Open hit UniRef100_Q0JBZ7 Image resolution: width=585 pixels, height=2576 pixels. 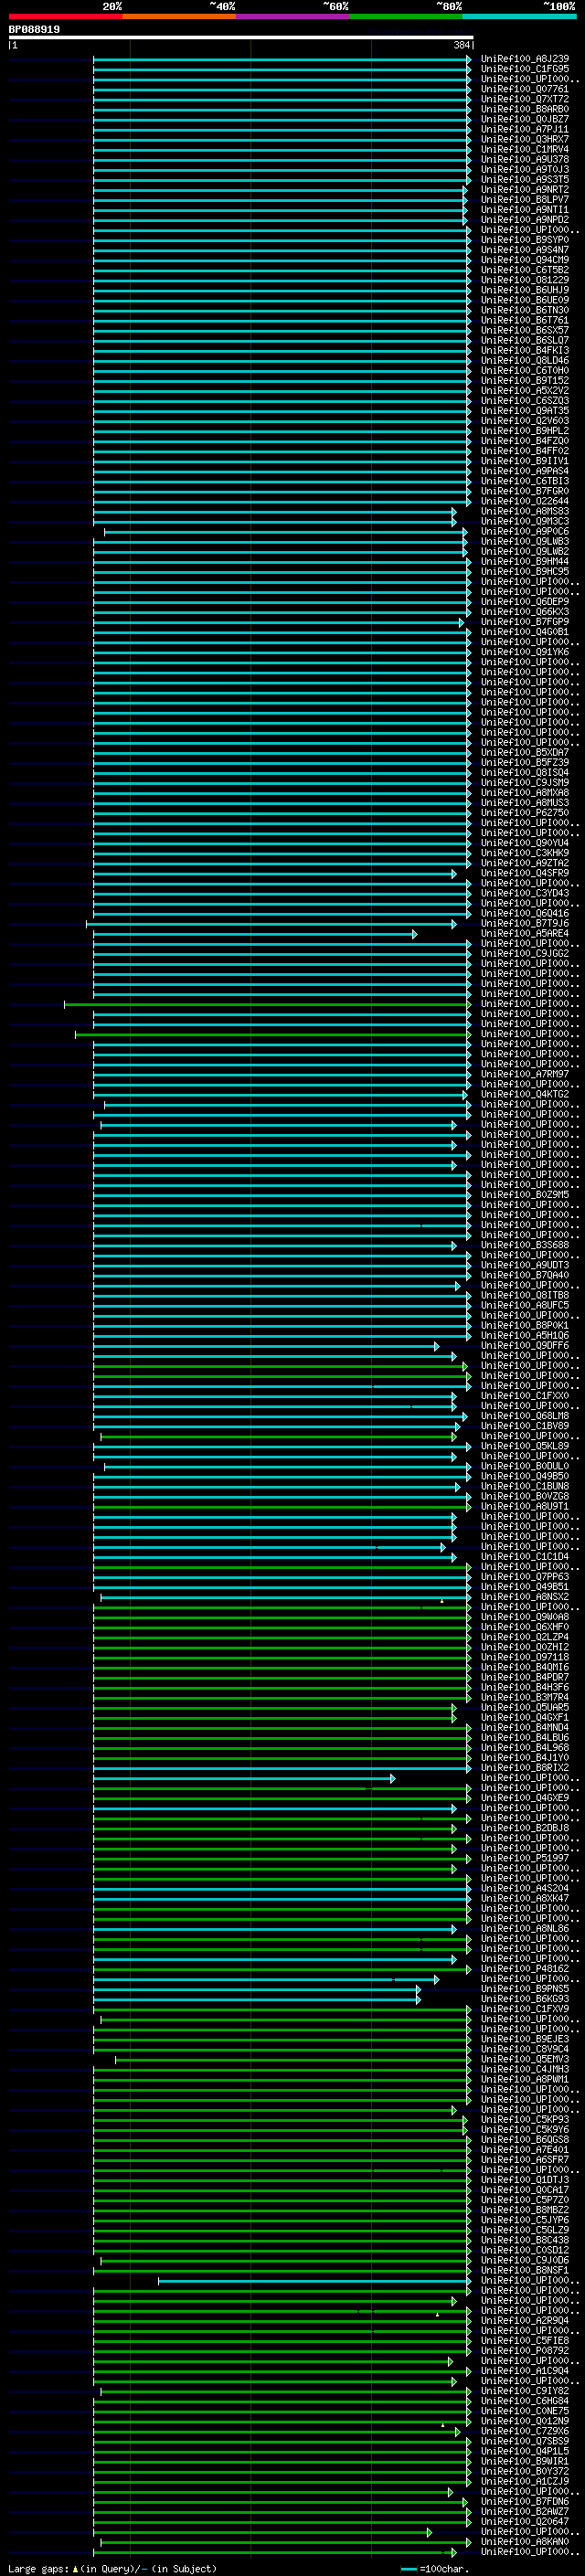tap(525, 119)
